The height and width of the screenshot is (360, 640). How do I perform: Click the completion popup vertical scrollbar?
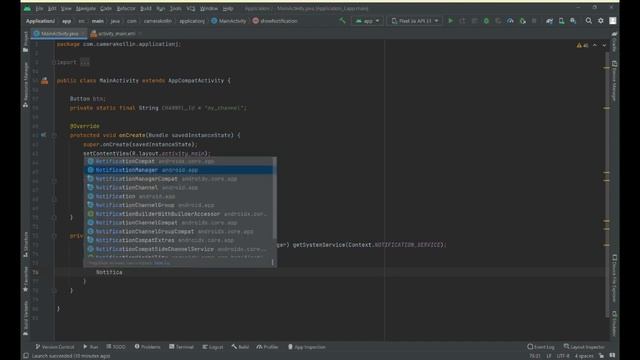[274, 198]
